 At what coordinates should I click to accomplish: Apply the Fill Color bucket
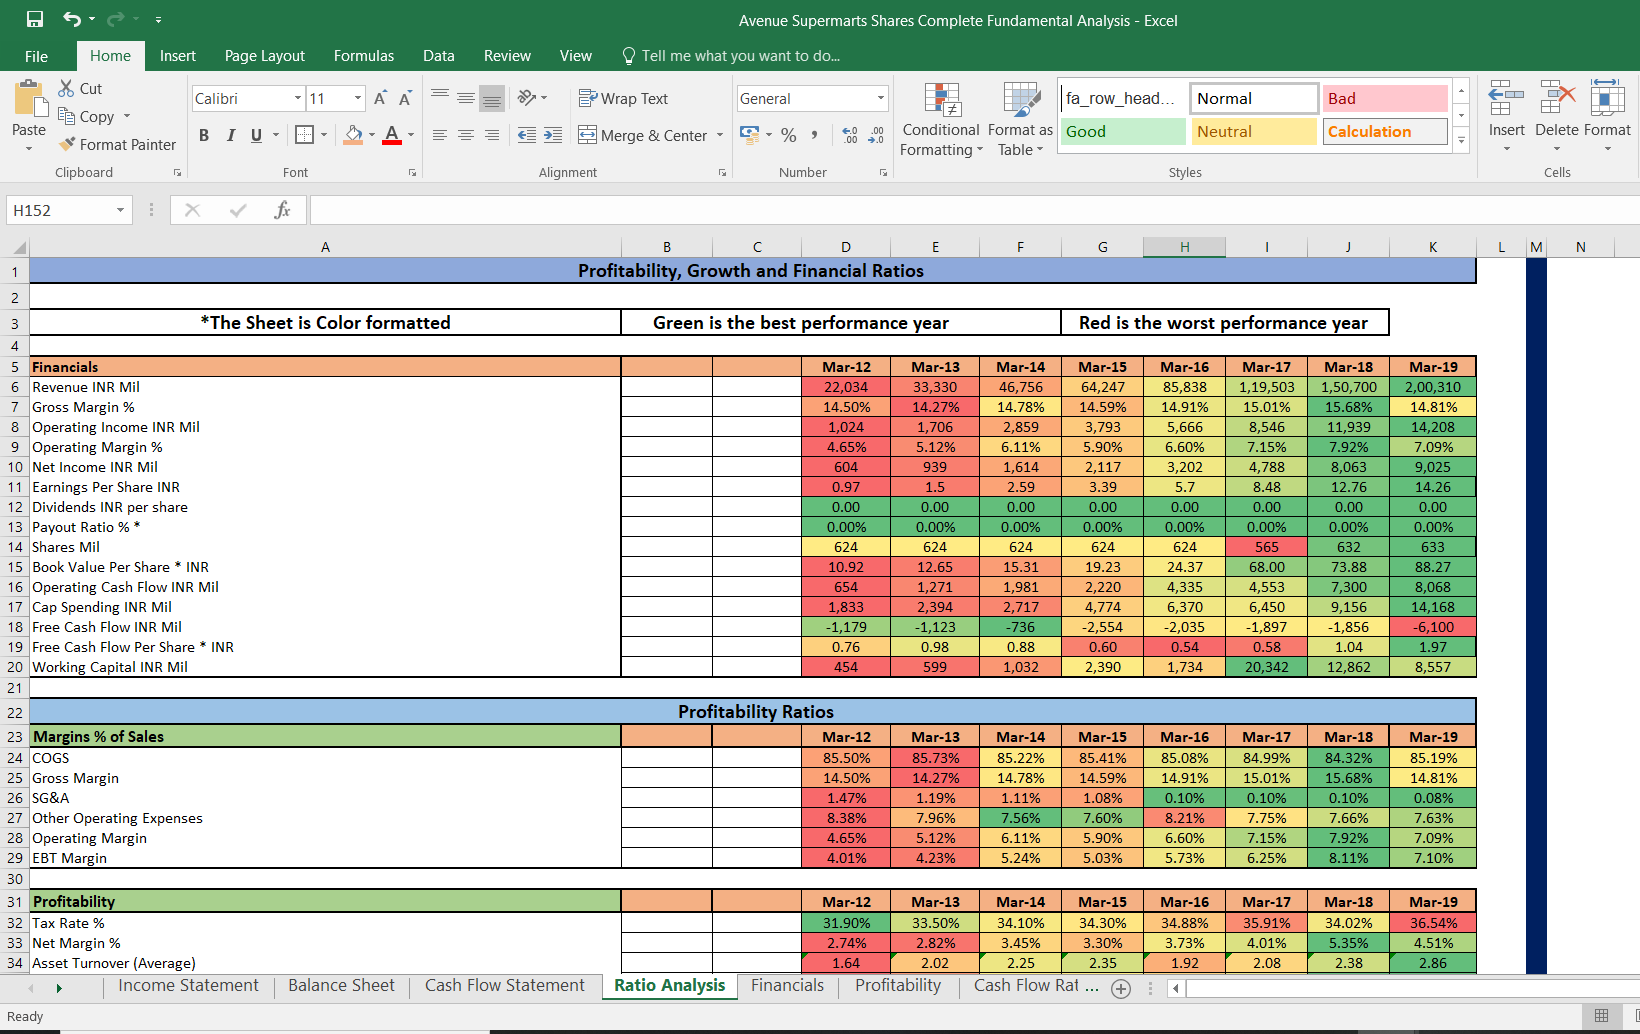pyautogui.click(x=353, y=134)
